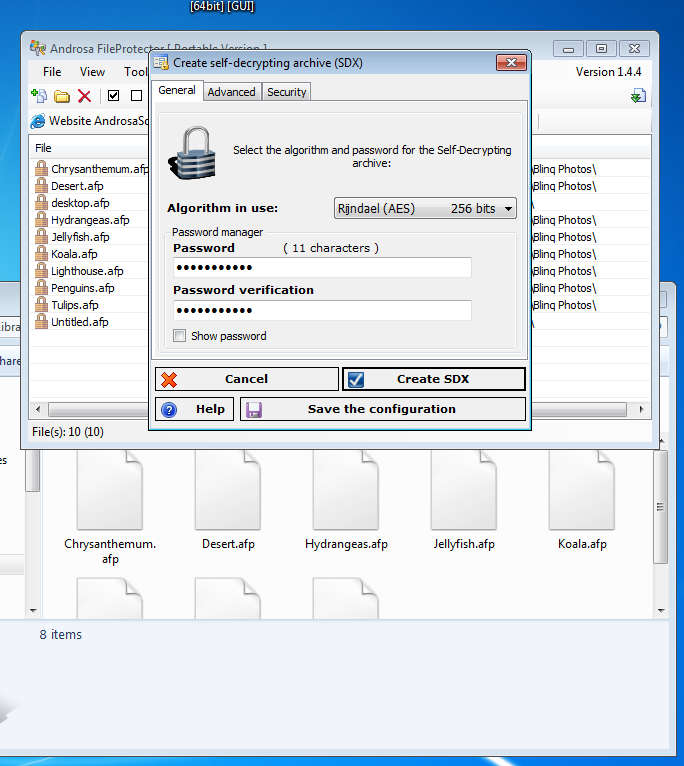Screen dimensions: 684x766
Task: Click the padlock icon beside Chrysanthemum.afp
Action: 42,169
